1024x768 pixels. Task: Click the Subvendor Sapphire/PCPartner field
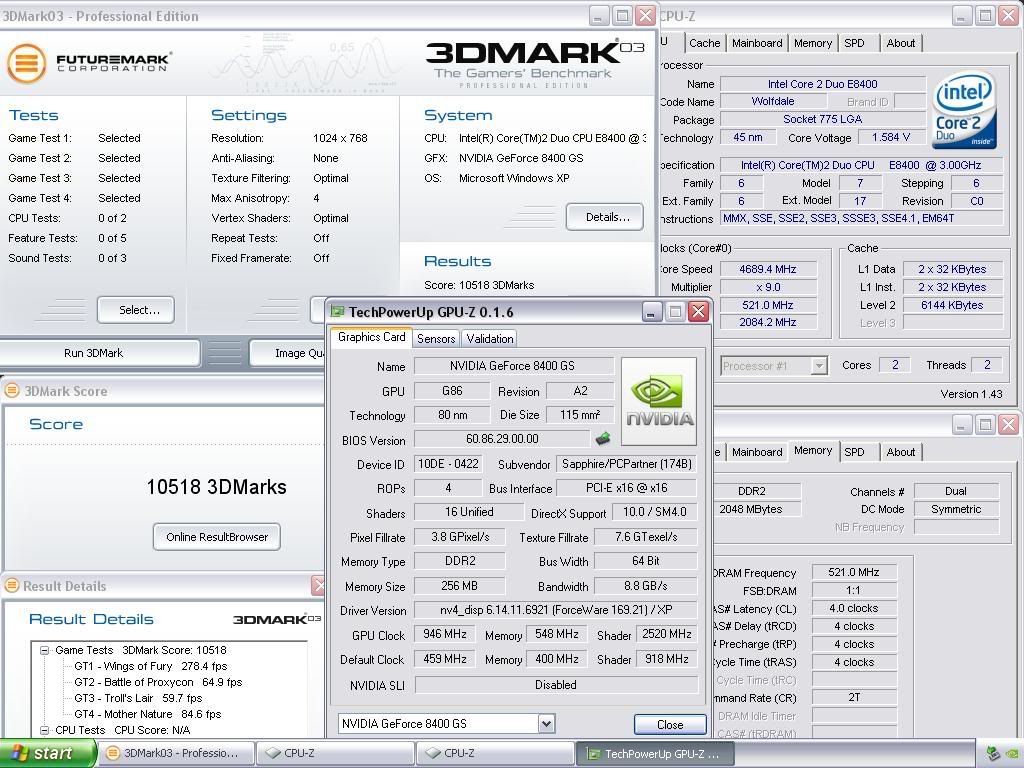point(626,464)
